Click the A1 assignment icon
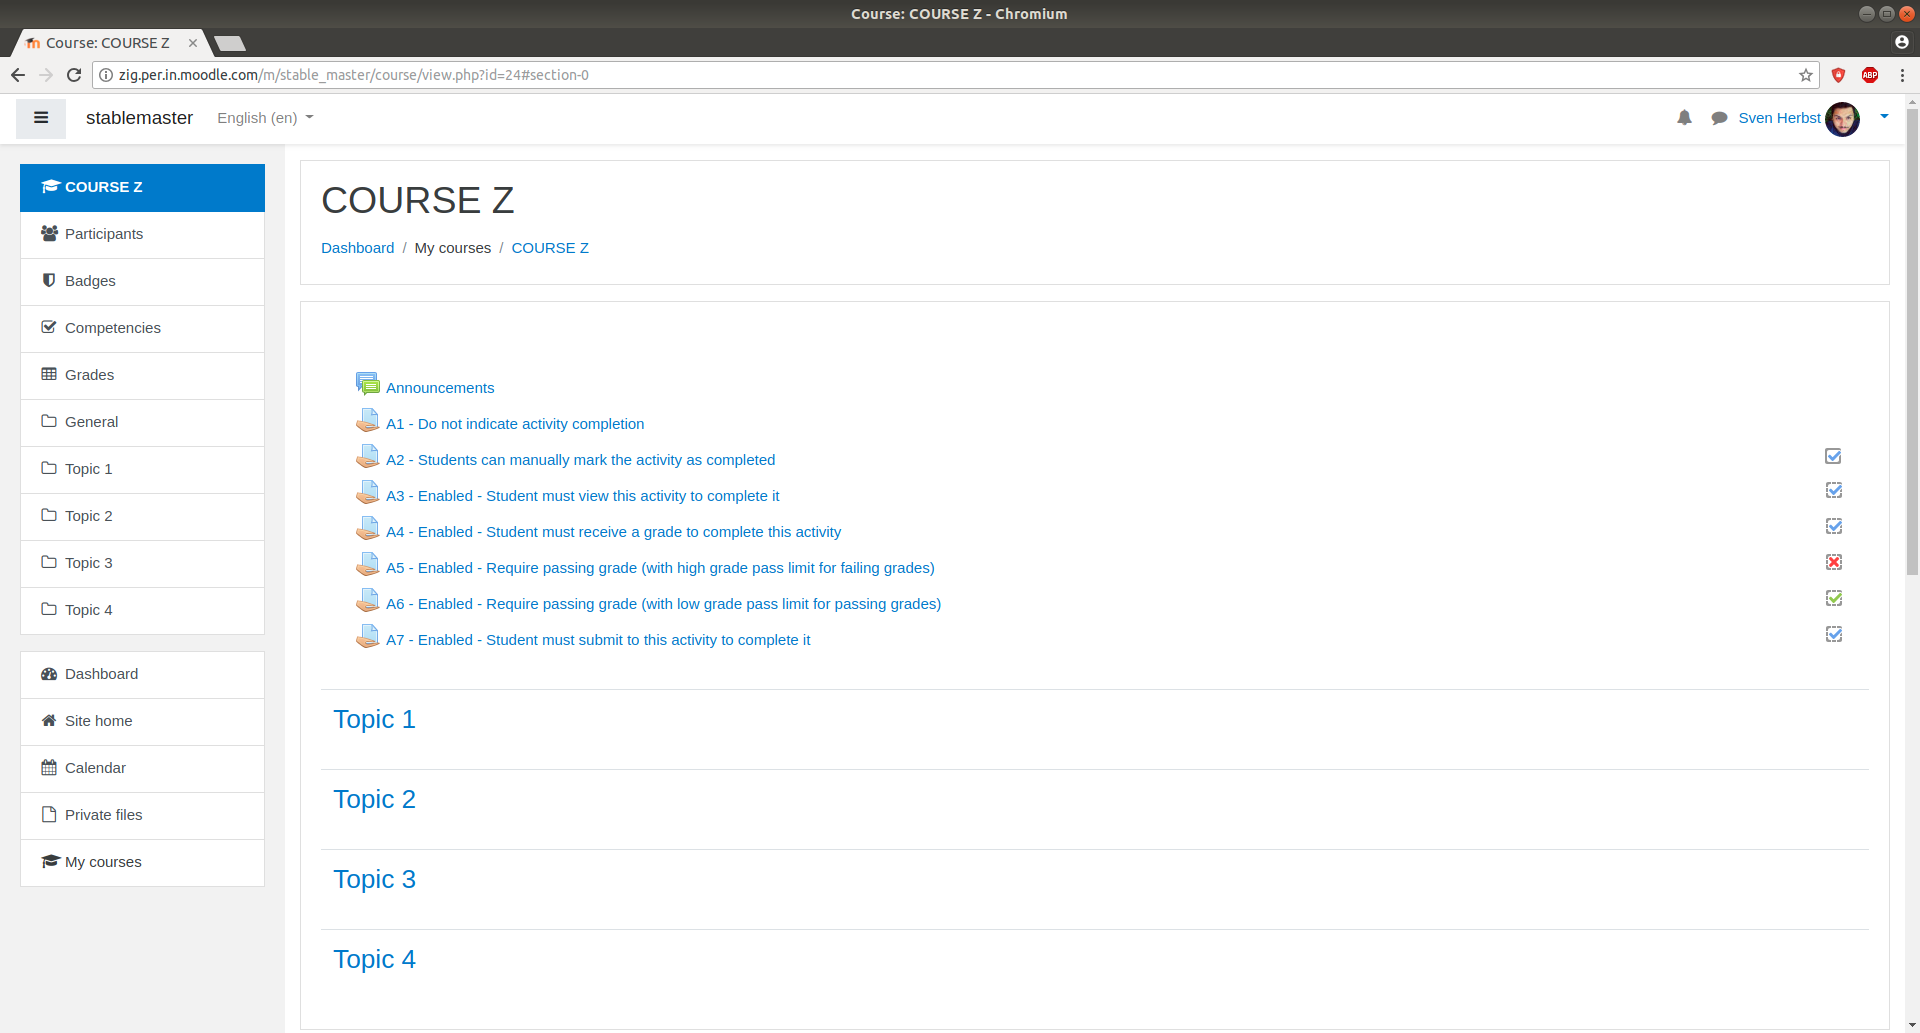The height and width of the screenshot is (1033, 1920). (x=367, y=420)
